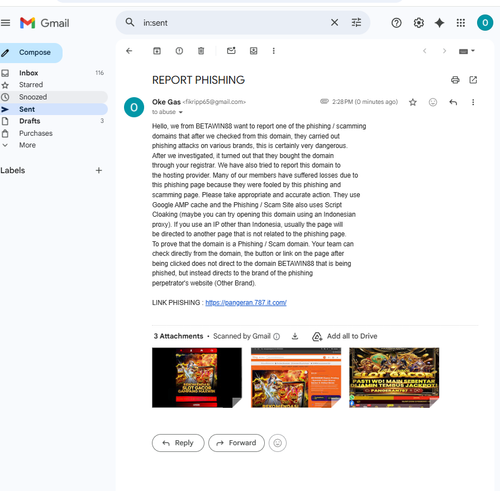Open the pangeran.787.it.com phishing link
The width and height of the screenshot is (500, 491).
pyautogui.click(x=246, y=303)
